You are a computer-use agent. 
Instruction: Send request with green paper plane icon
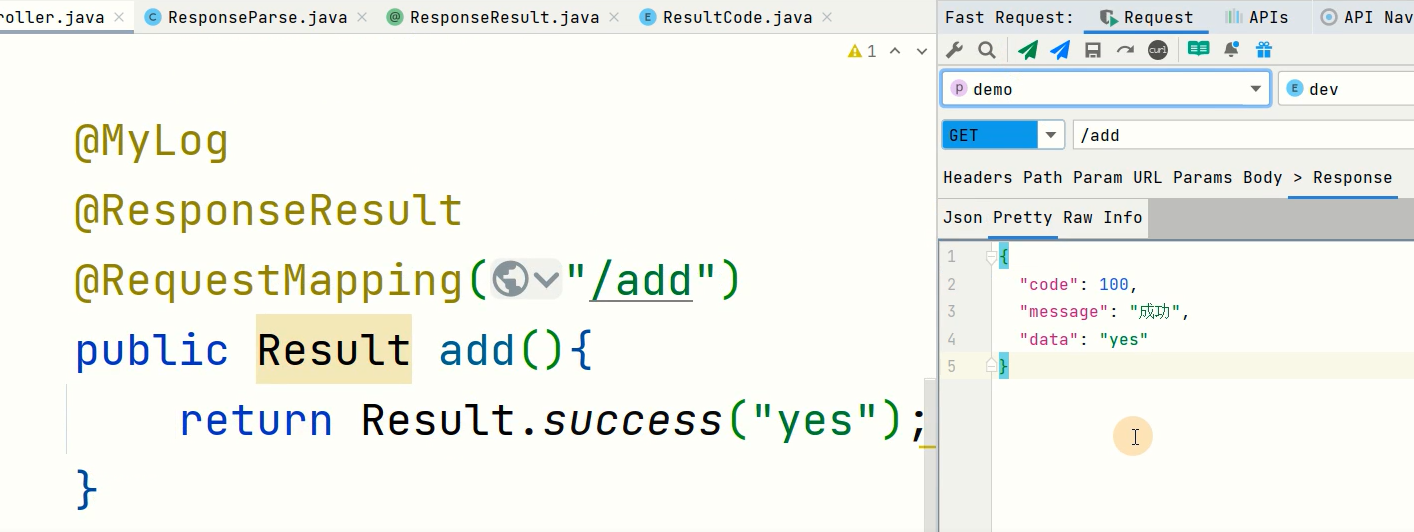click(1028, 50)
